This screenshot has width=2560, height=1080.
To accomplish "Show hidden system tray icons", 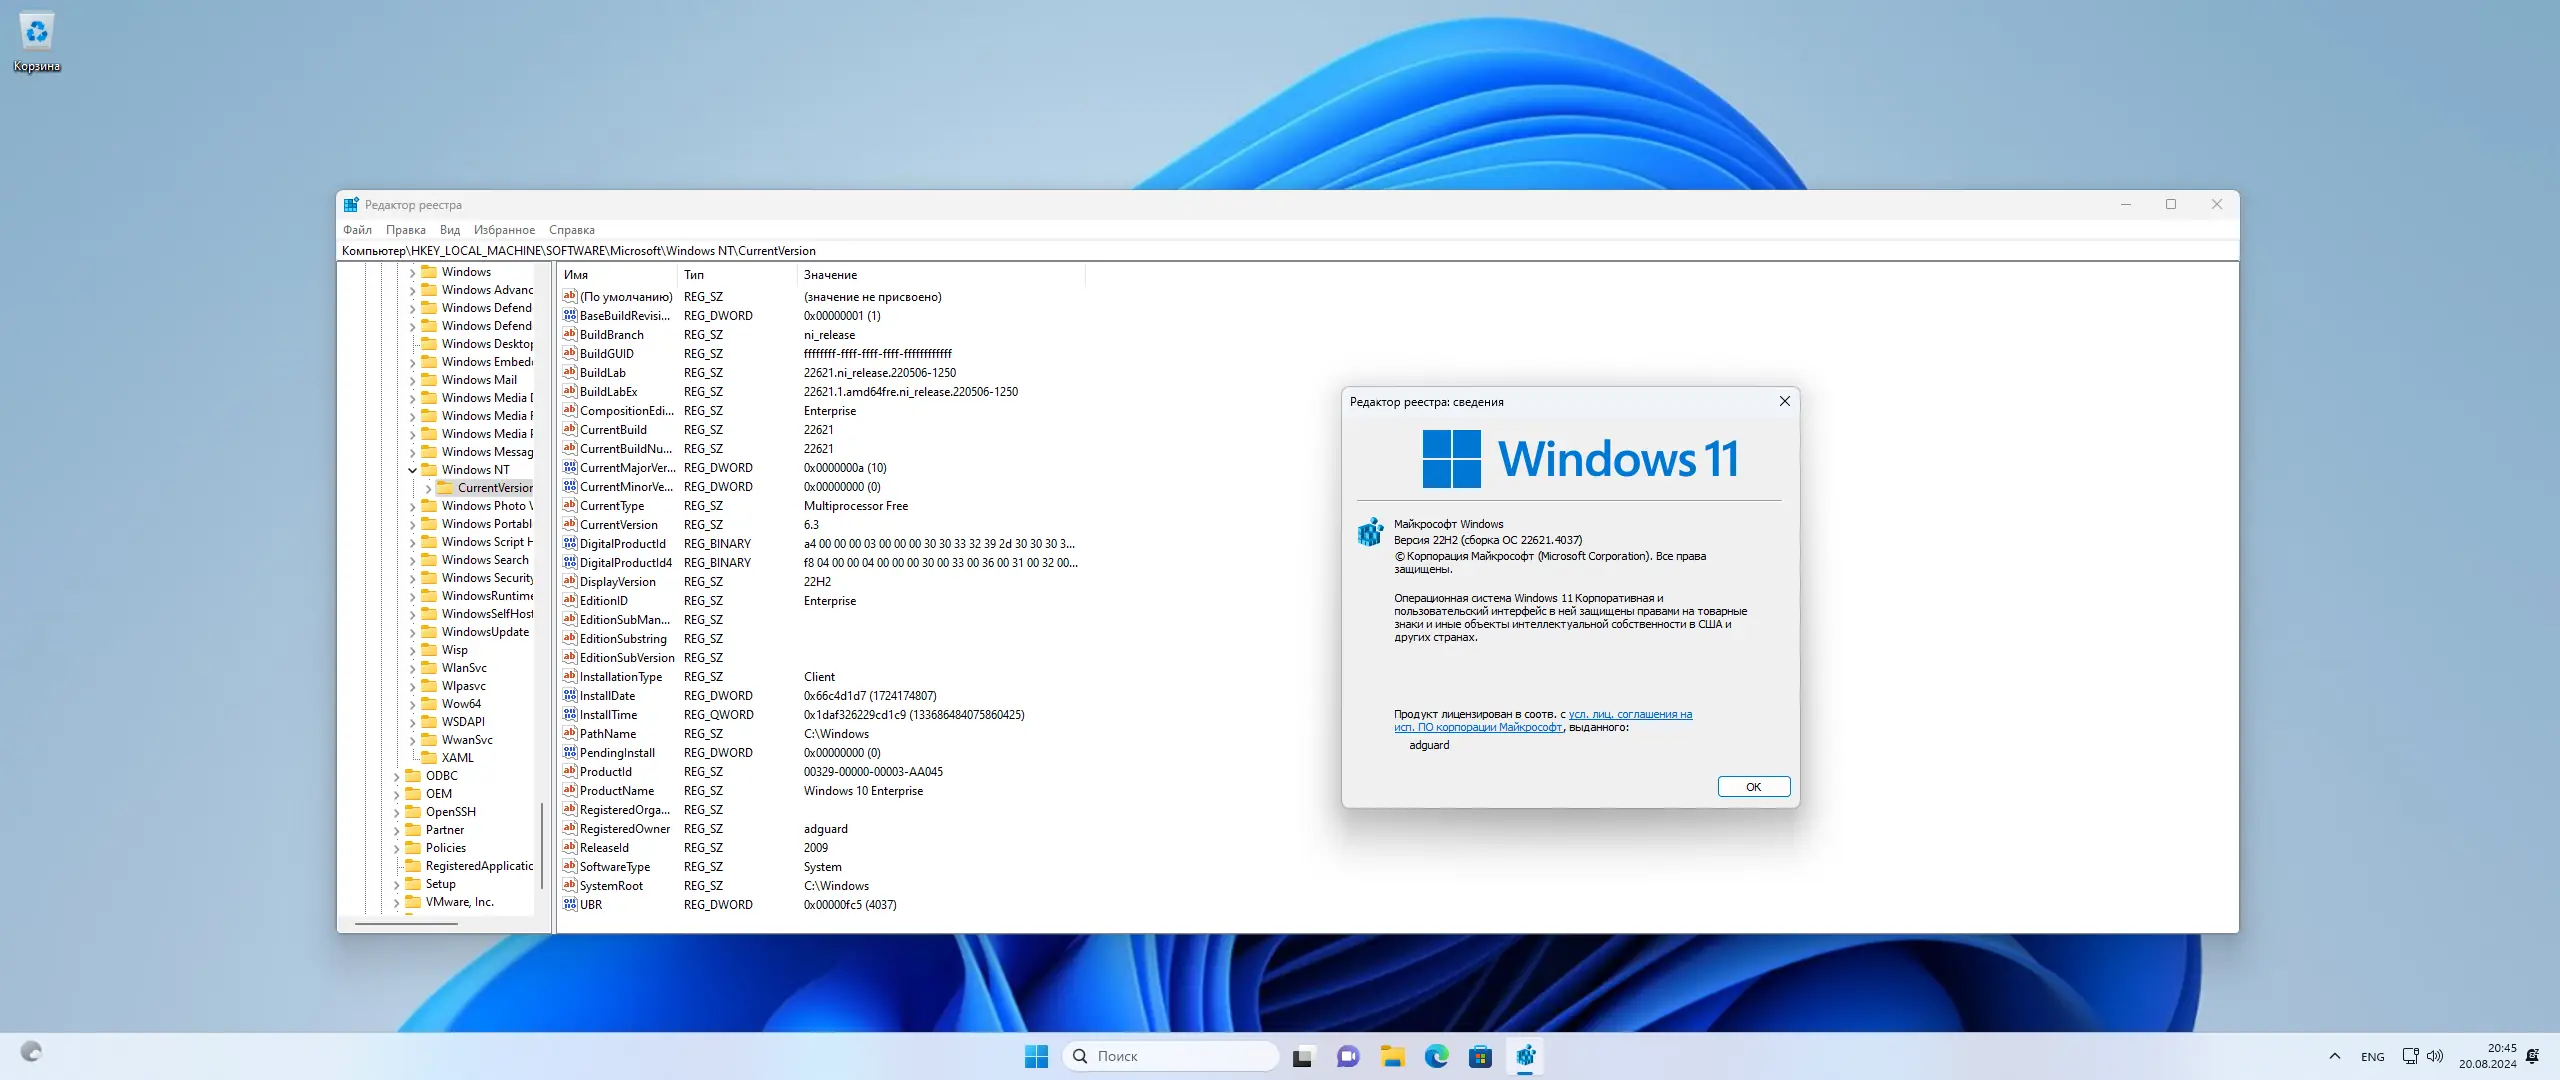I will pos(2334,1056).
